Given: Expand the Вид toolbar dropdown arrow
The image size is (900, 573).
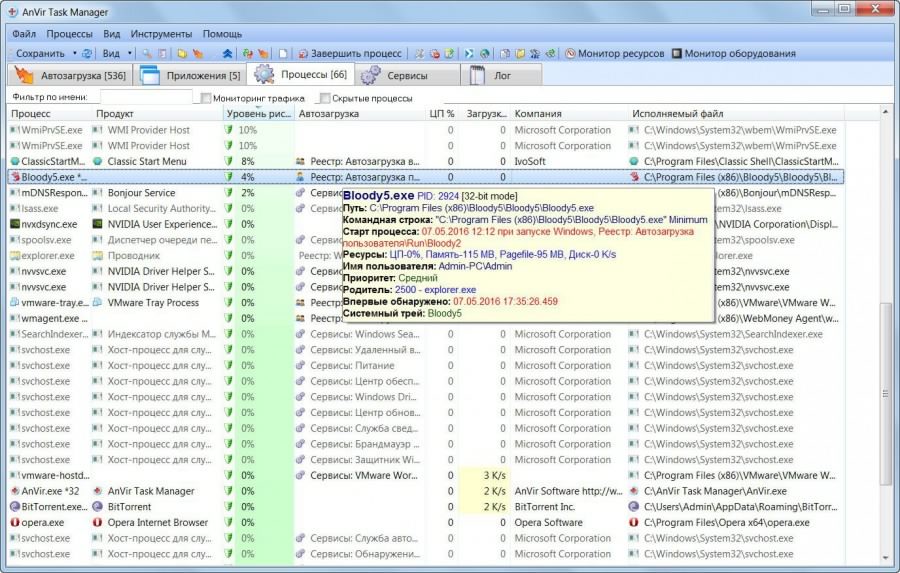Looking at the screenshot, I should click(128, 53).
